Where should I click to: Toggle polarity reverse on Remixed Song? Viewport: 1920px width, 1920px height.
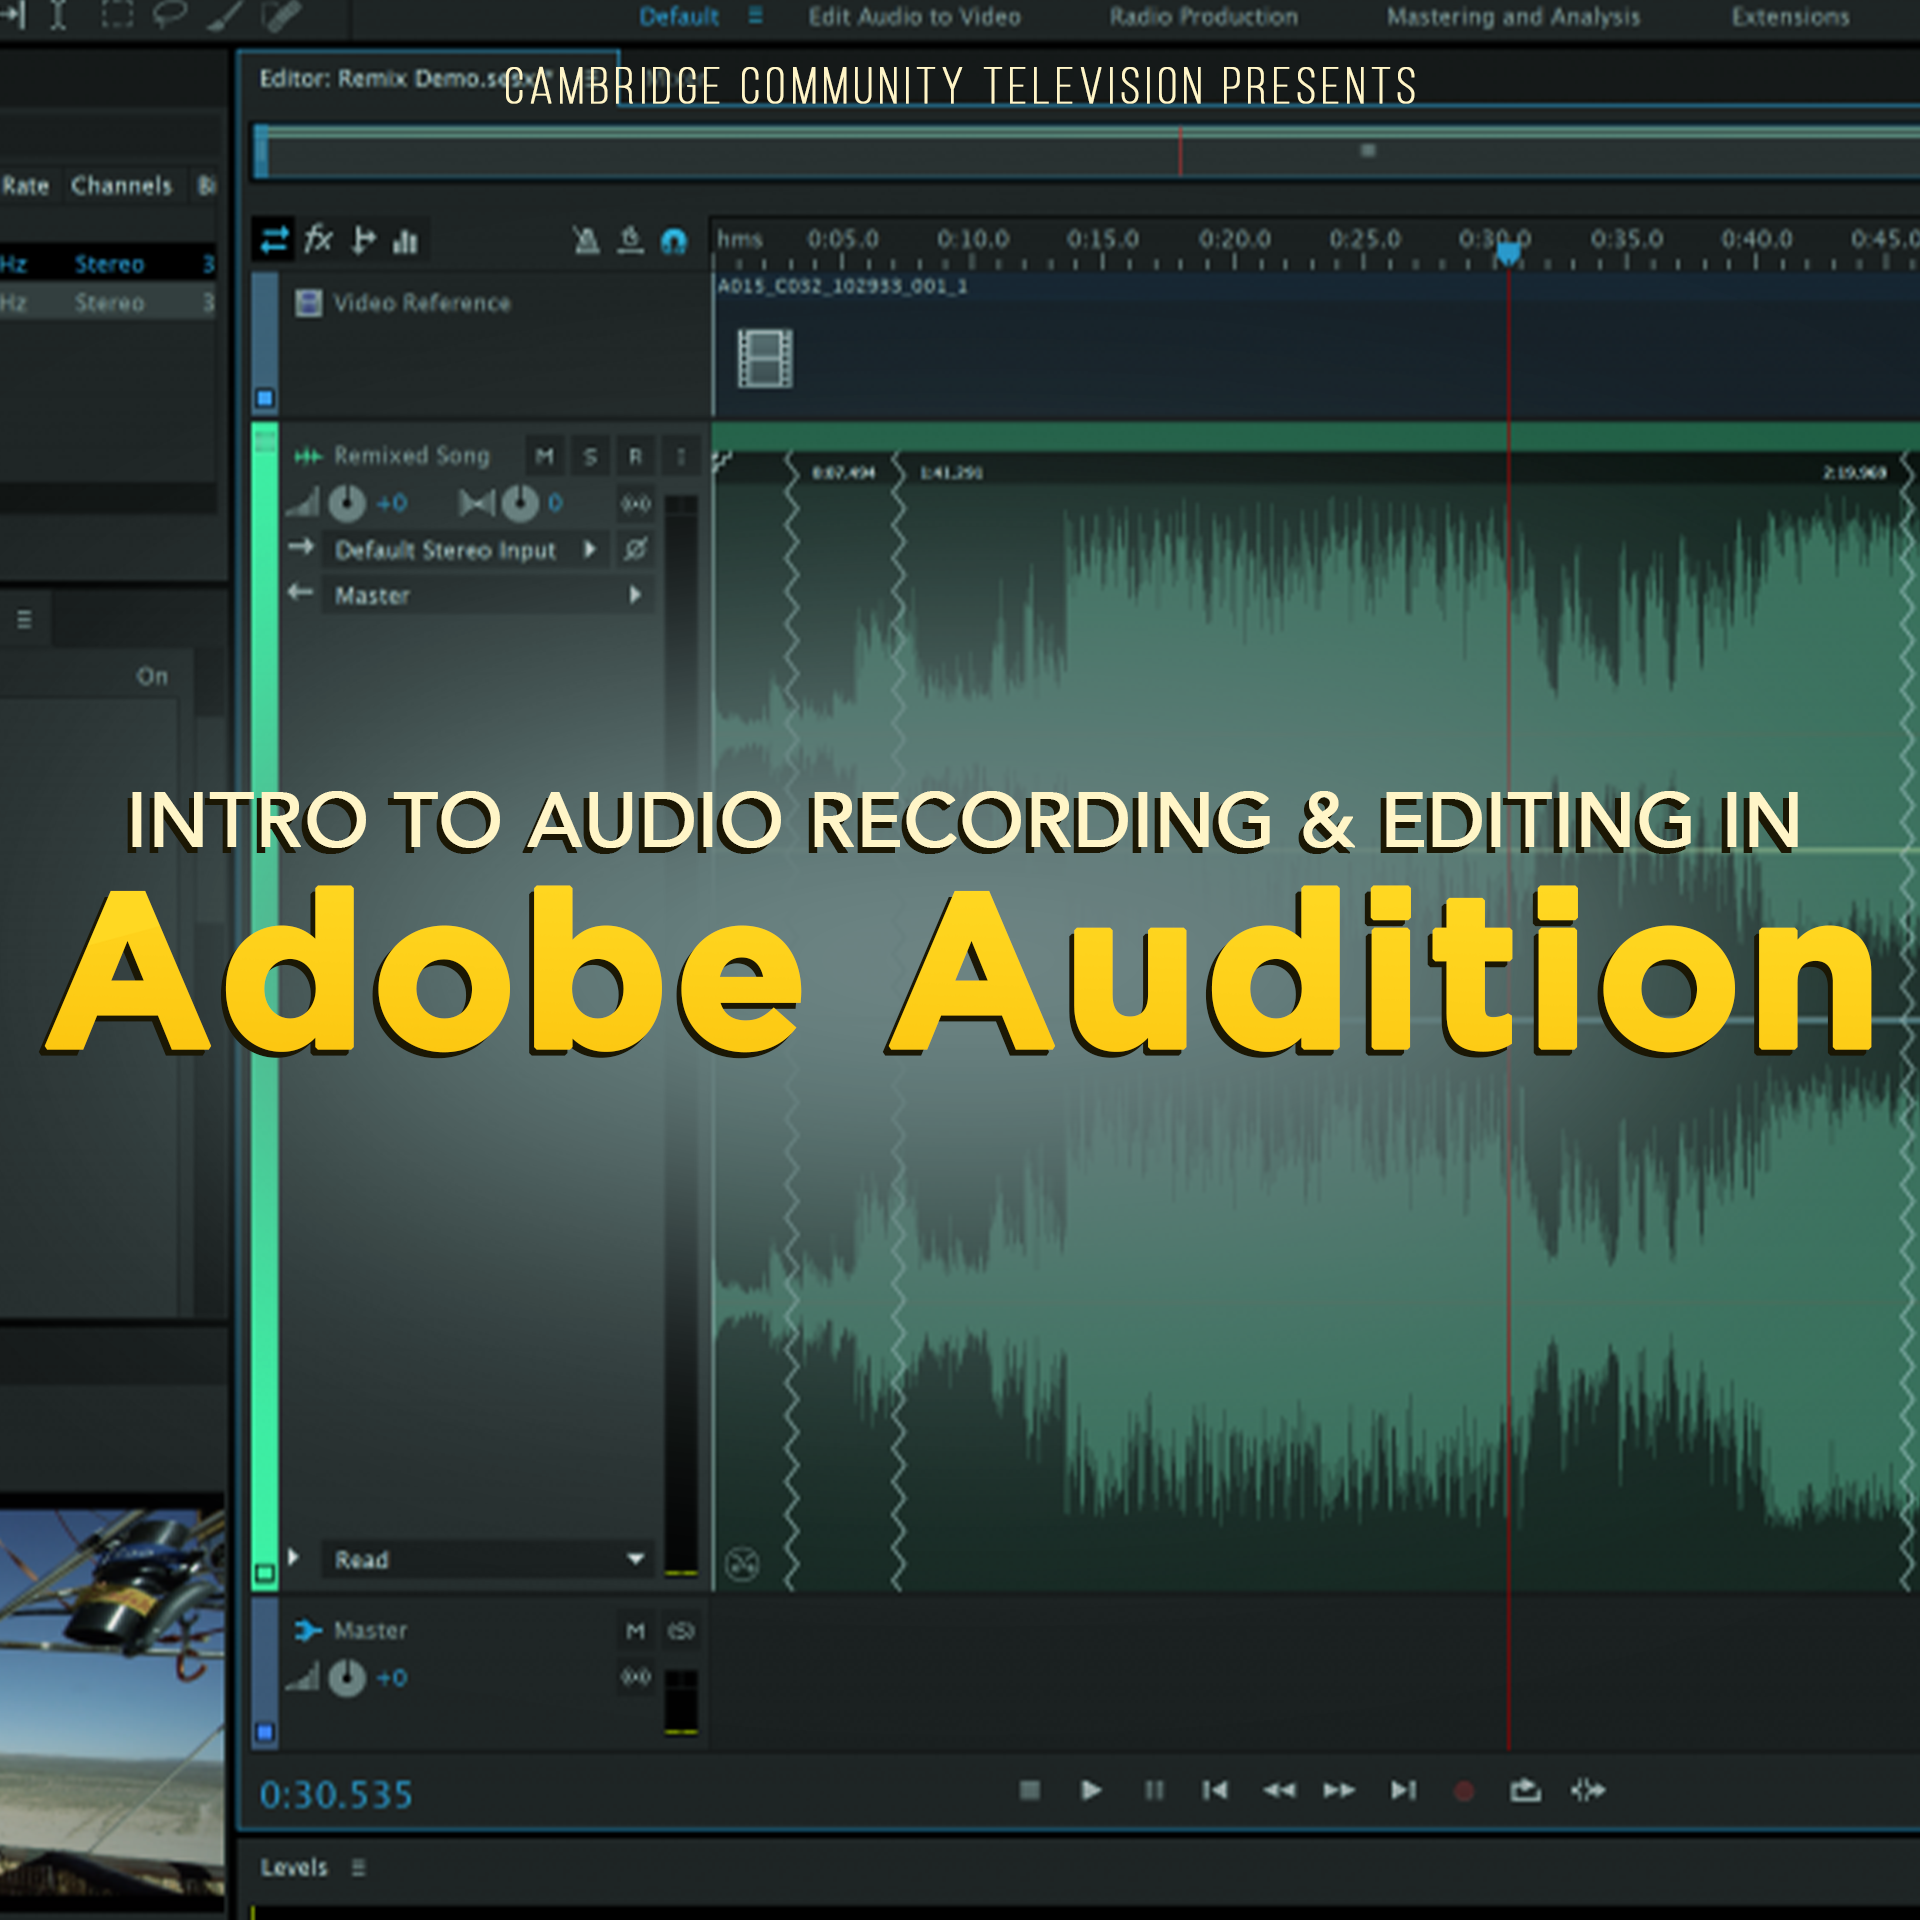click(635, 549)
